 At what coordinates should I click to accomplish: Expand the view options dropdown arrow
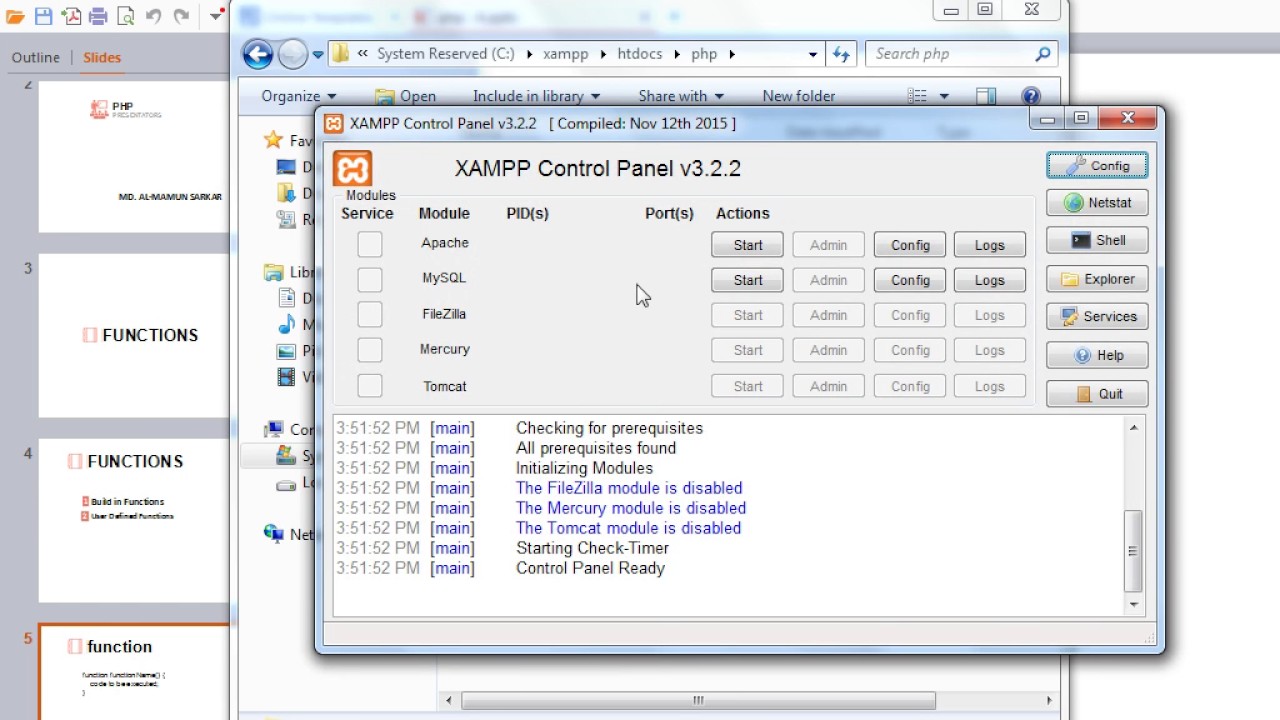pyautogui.click(x=944, y=96)
